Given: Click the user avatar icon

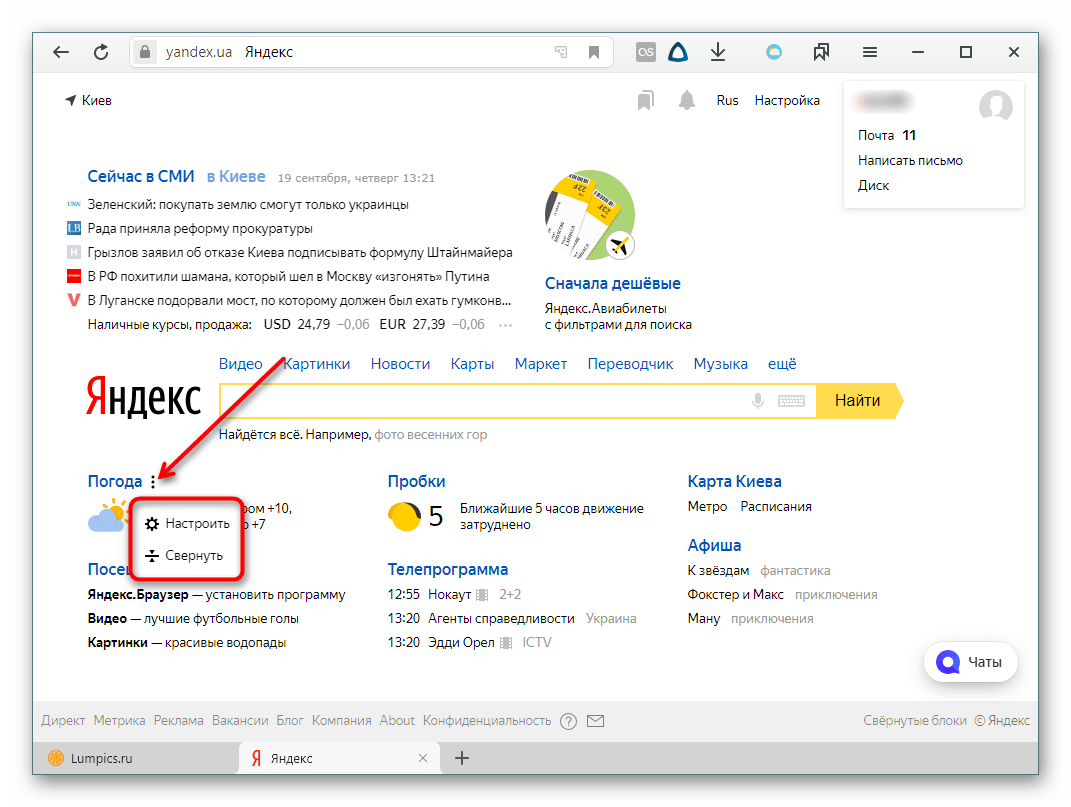Looking at the screenshot, I should (995, 105).
